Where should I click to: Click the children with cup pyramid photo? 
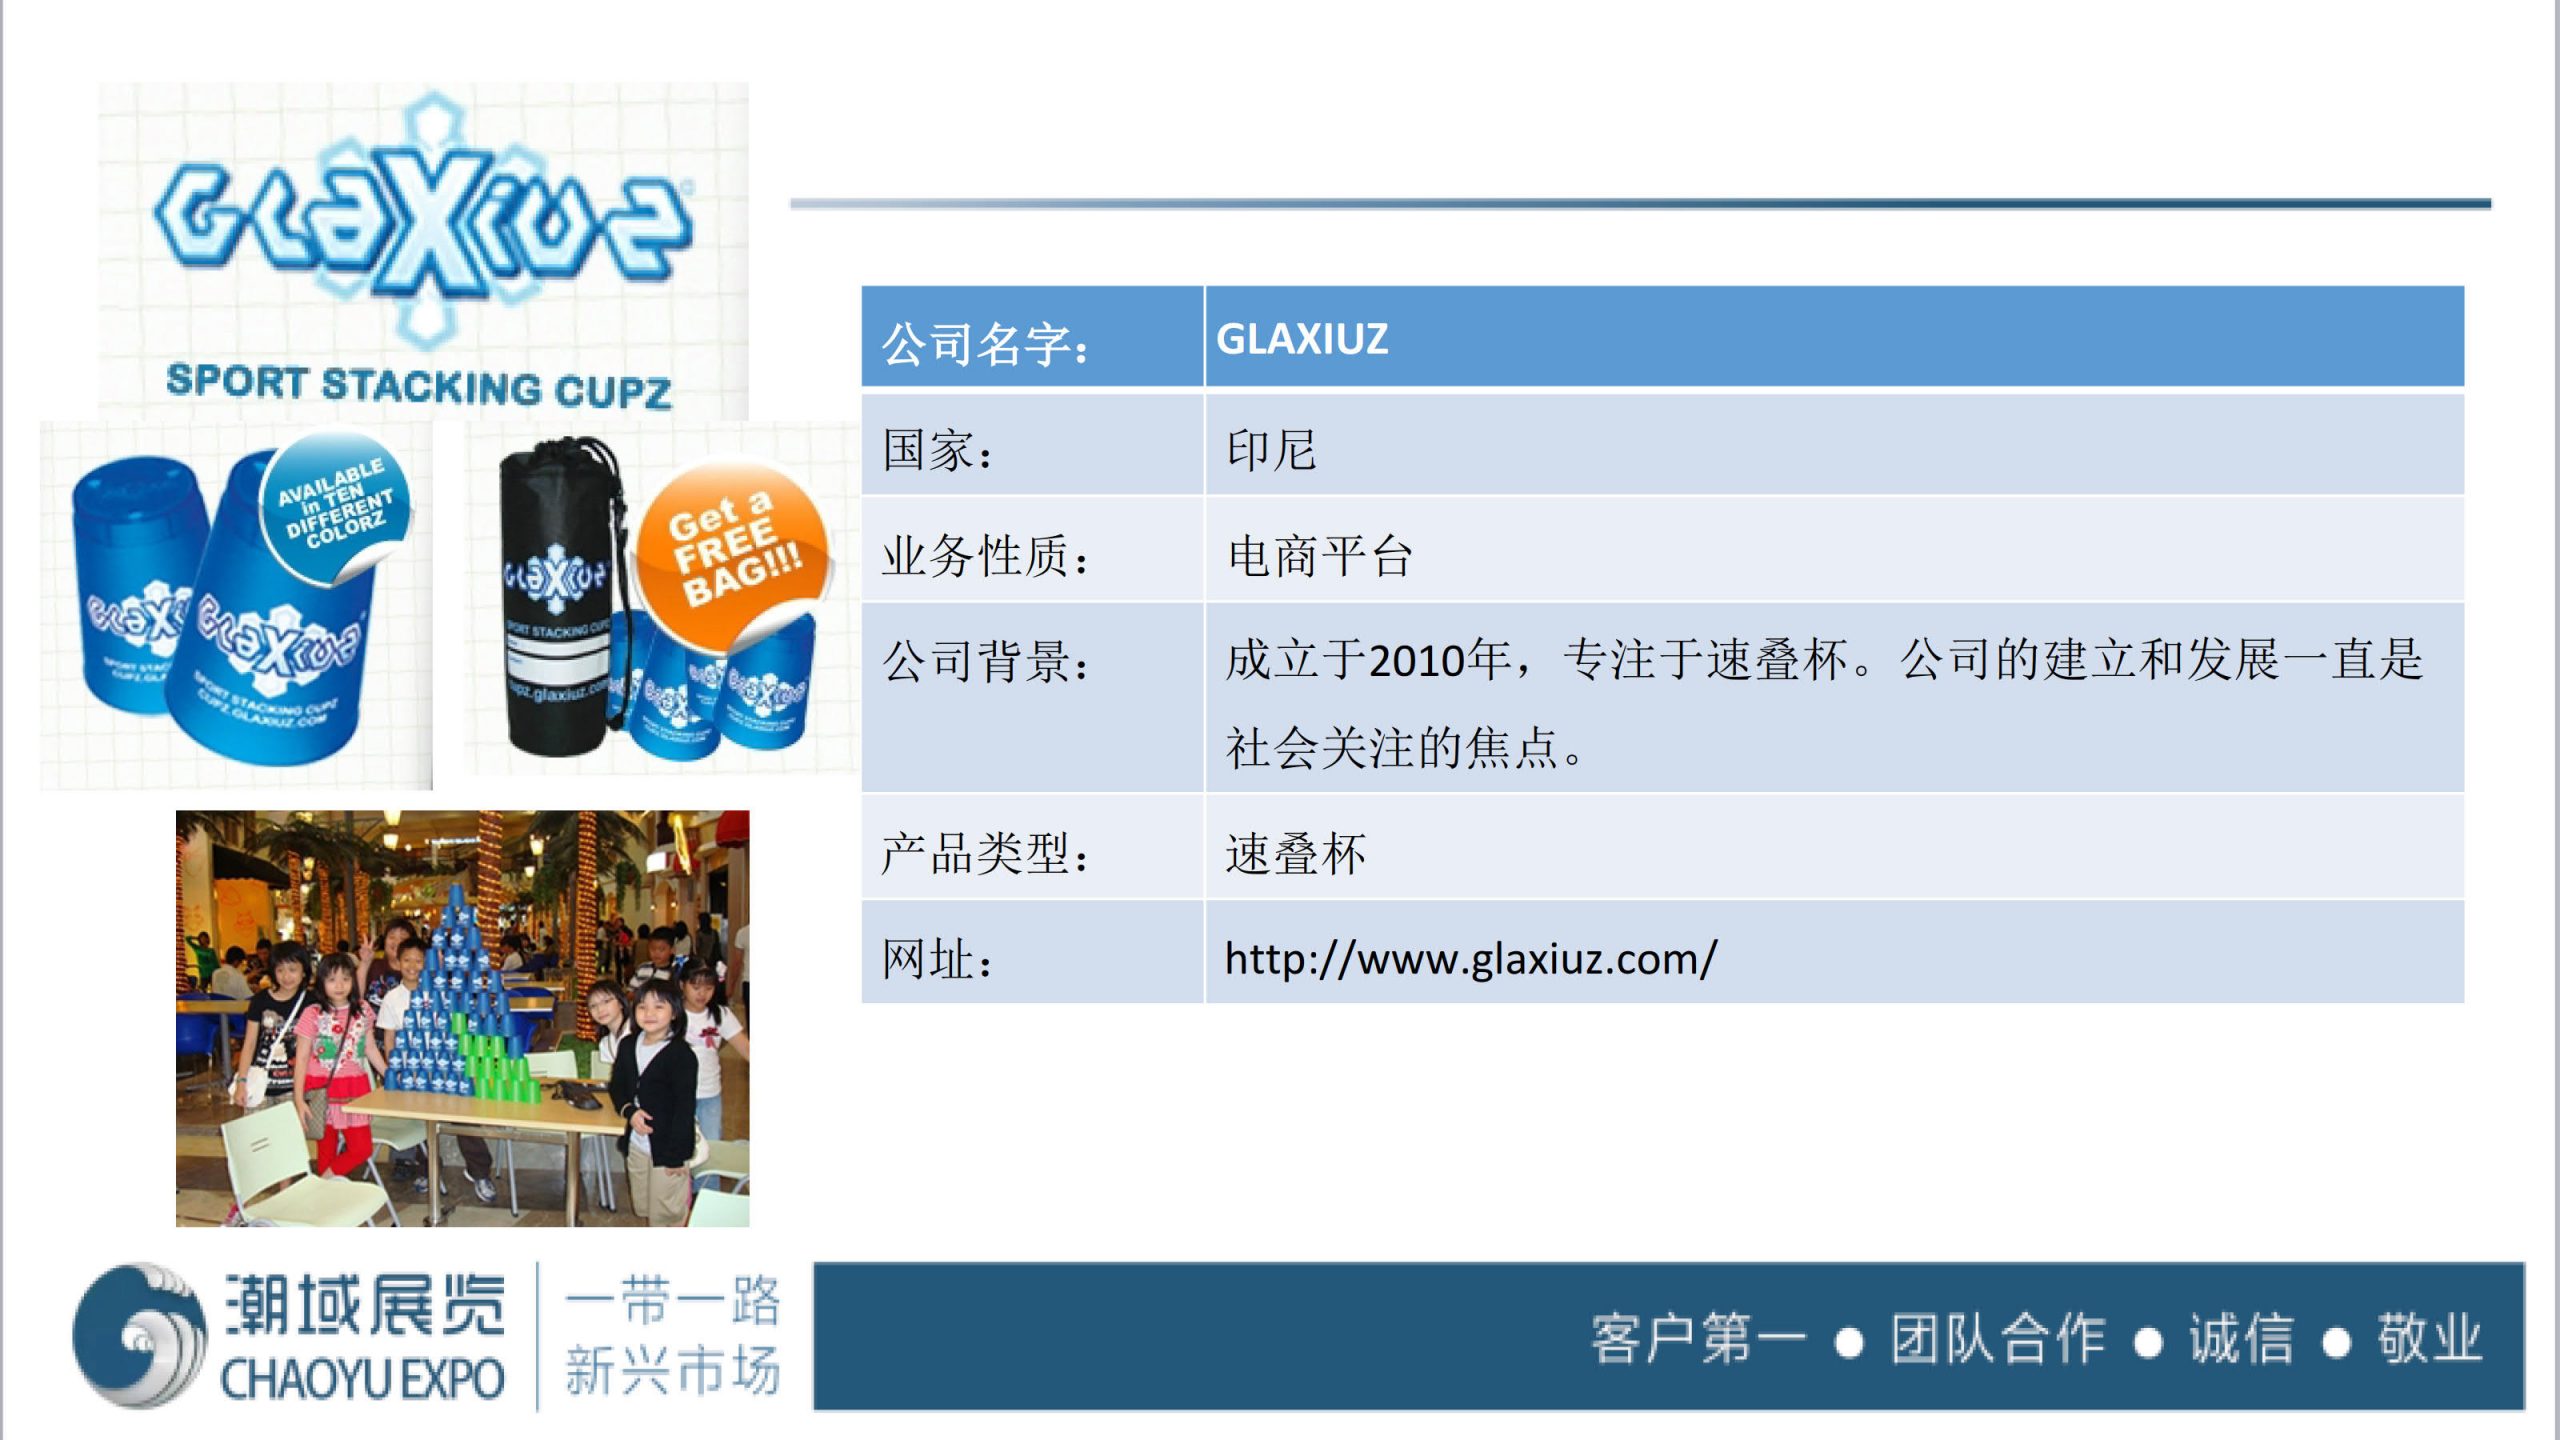[462, 1018]
